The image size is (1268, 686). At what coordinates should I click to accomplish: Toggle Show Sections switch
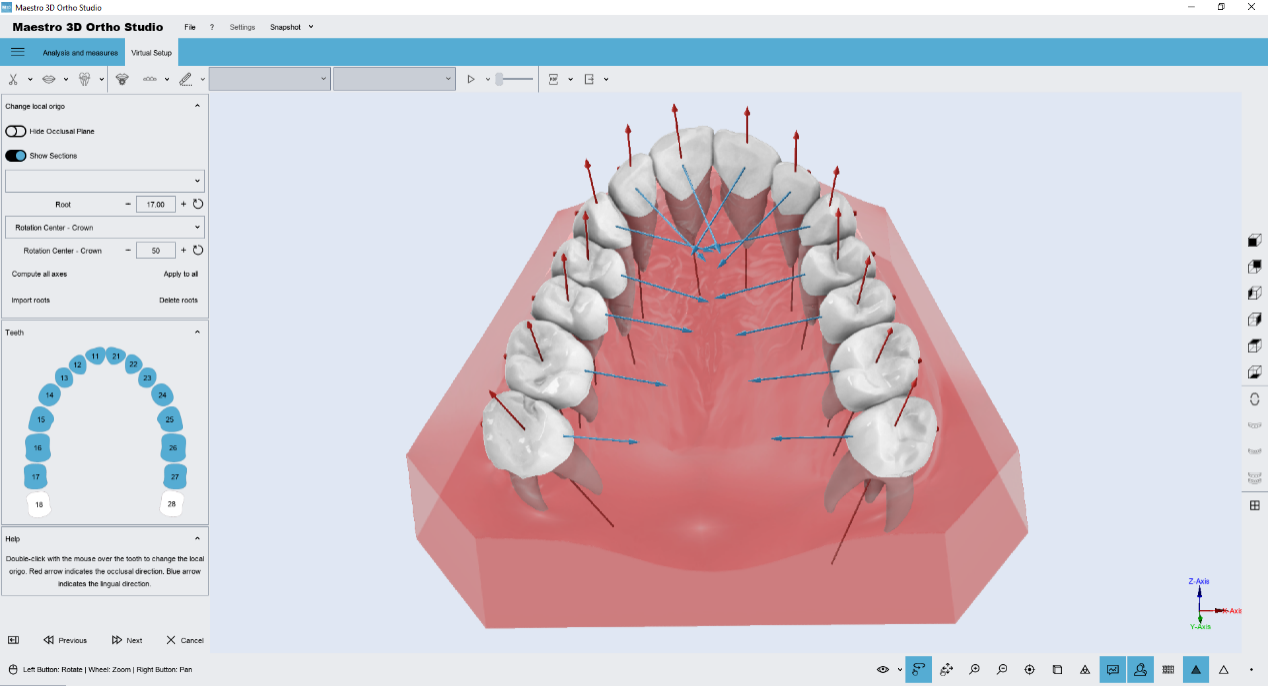click(15, 155)
